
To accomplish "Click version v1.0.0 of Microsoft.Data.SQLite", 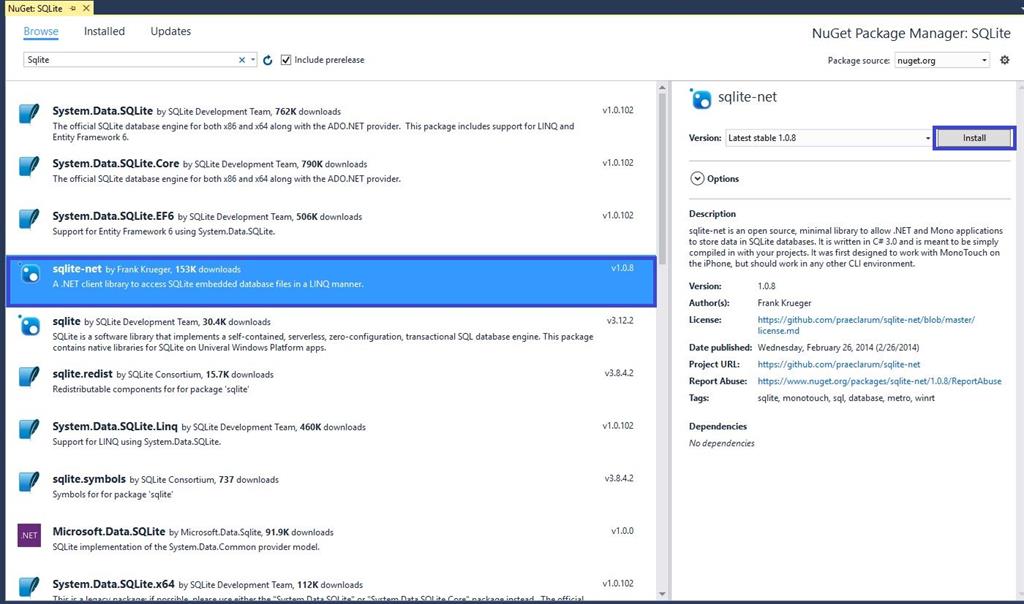I will point(622,531).
